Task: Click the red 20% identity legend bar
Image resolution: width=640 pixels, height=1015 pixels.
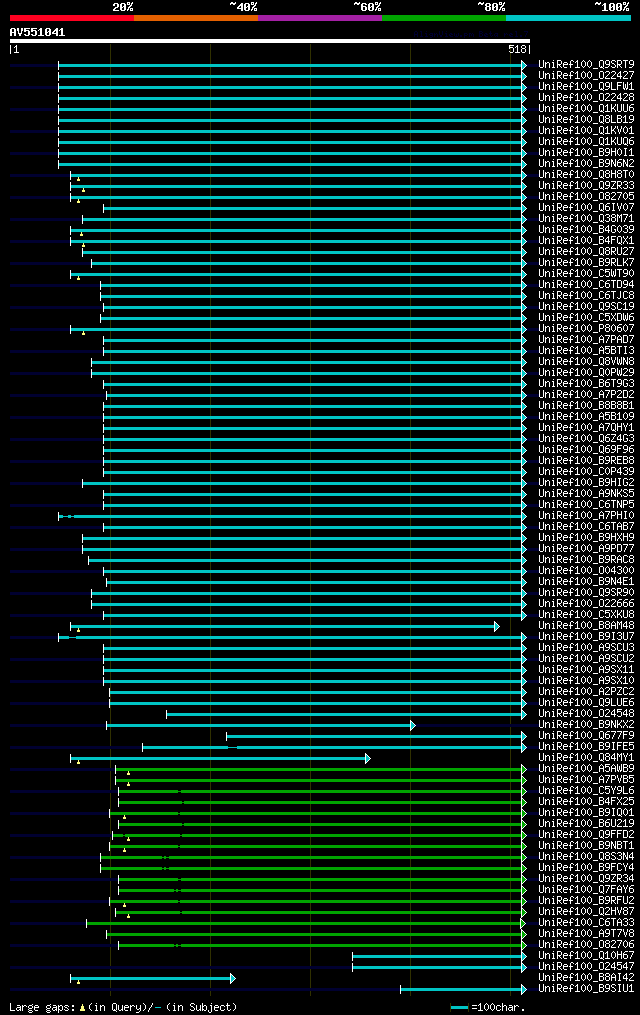Action: [72, 18]
